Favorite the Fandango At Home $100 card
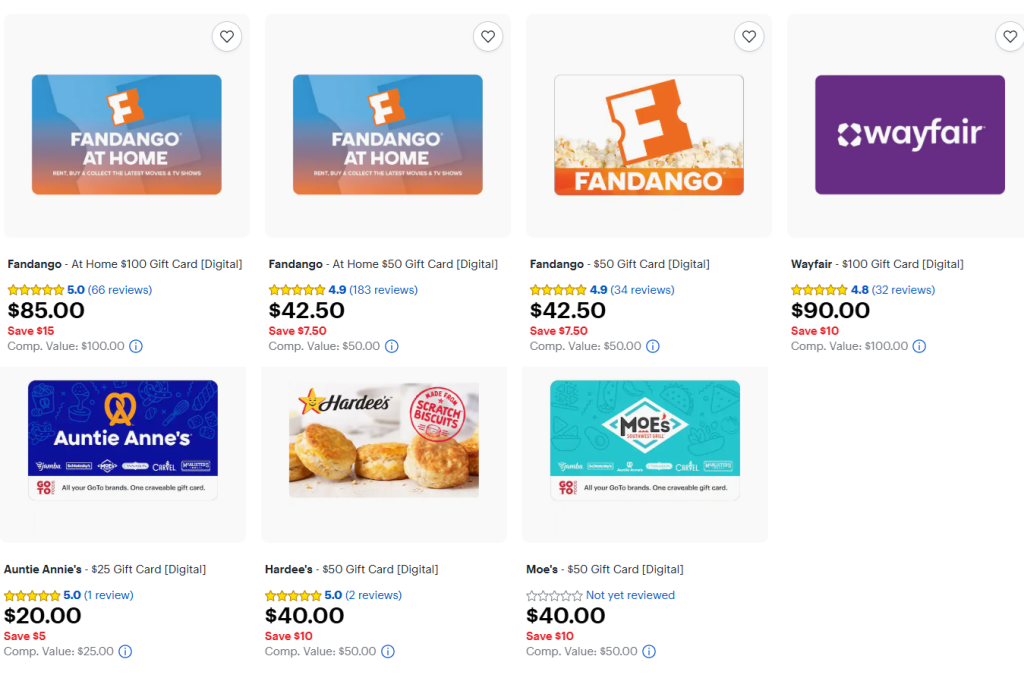Screen dimensions: 1024x675 click(227, 37)
